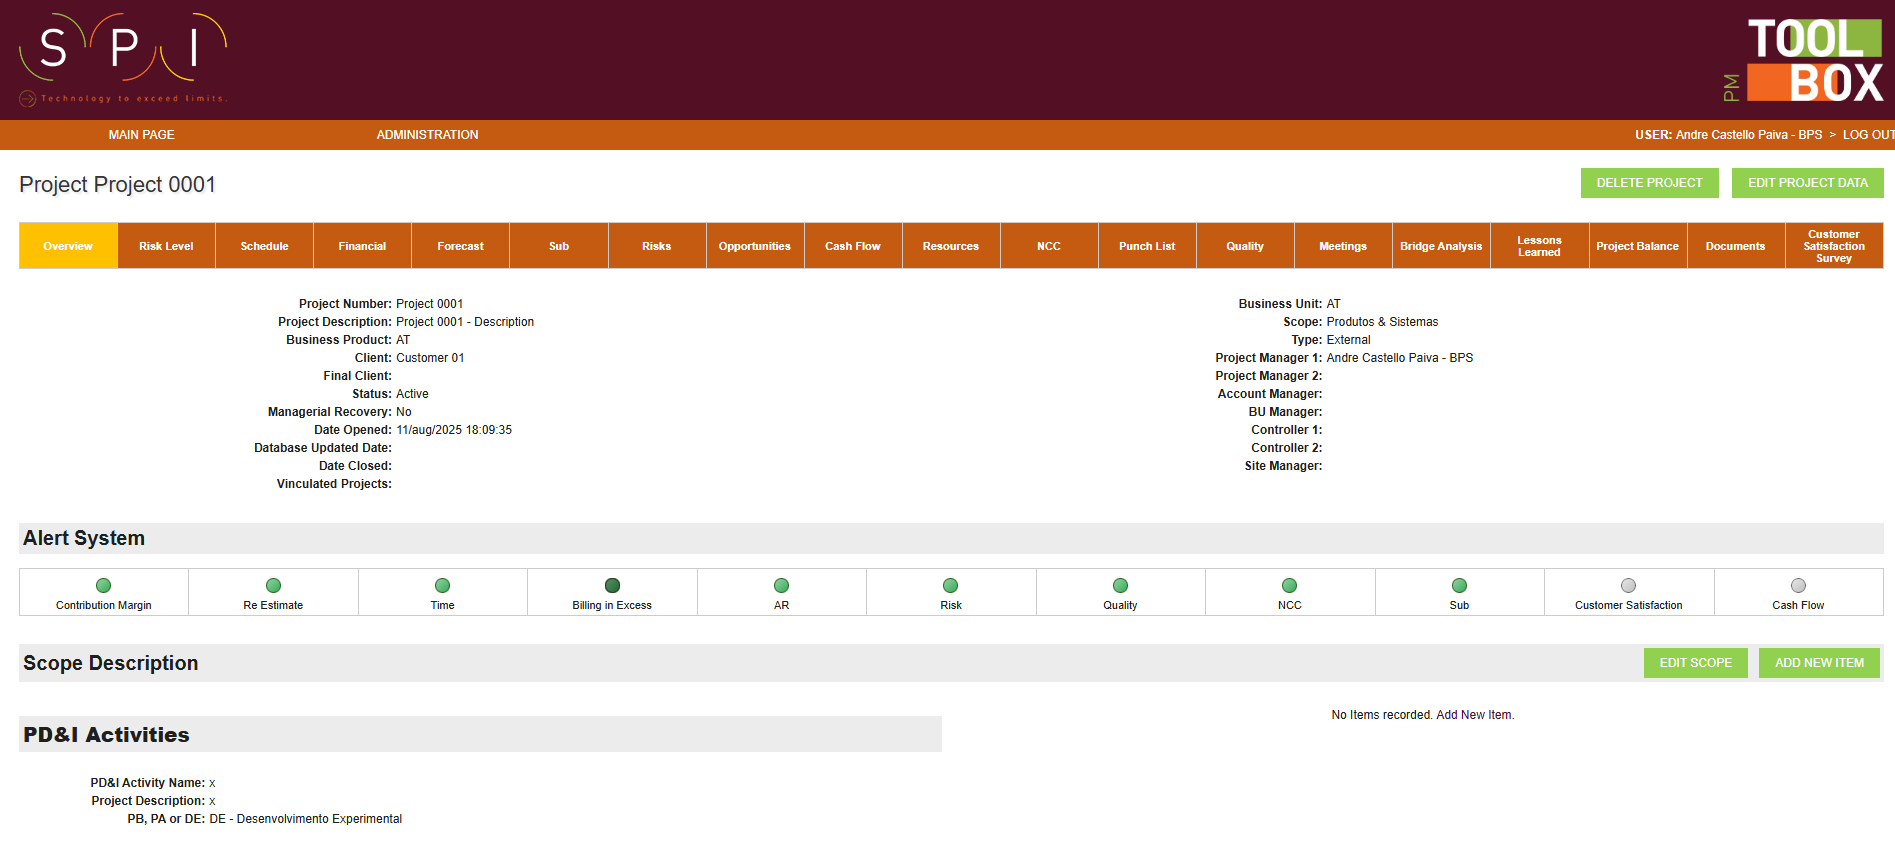Click DE - Desenvolvimento Experimental value
This screenshot has height=847, width=1895.
(x=306, y=819)
